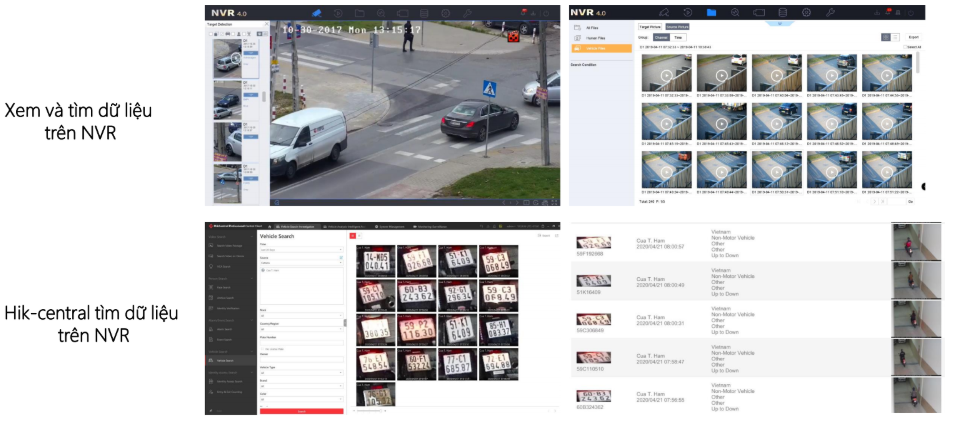Switch to grid thumbnail view

(886, 37)
